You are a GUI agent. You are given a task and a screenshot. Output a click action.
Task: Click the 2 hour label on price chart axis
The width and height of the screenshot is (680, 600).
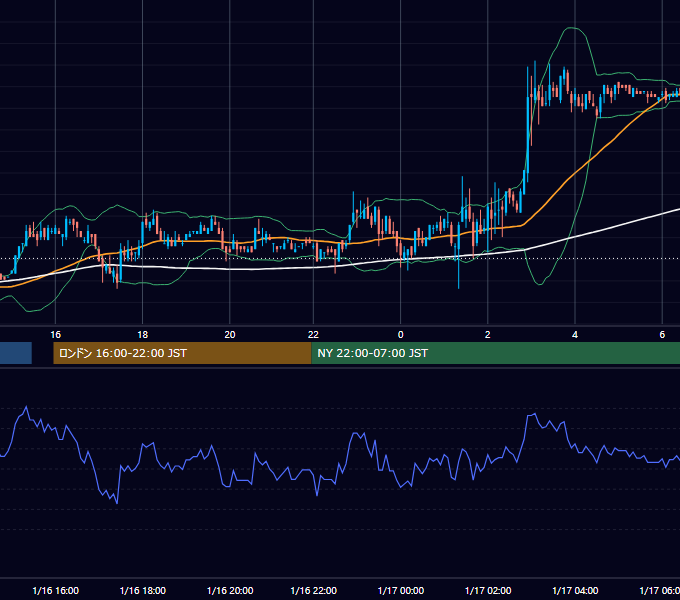[487, 335]
